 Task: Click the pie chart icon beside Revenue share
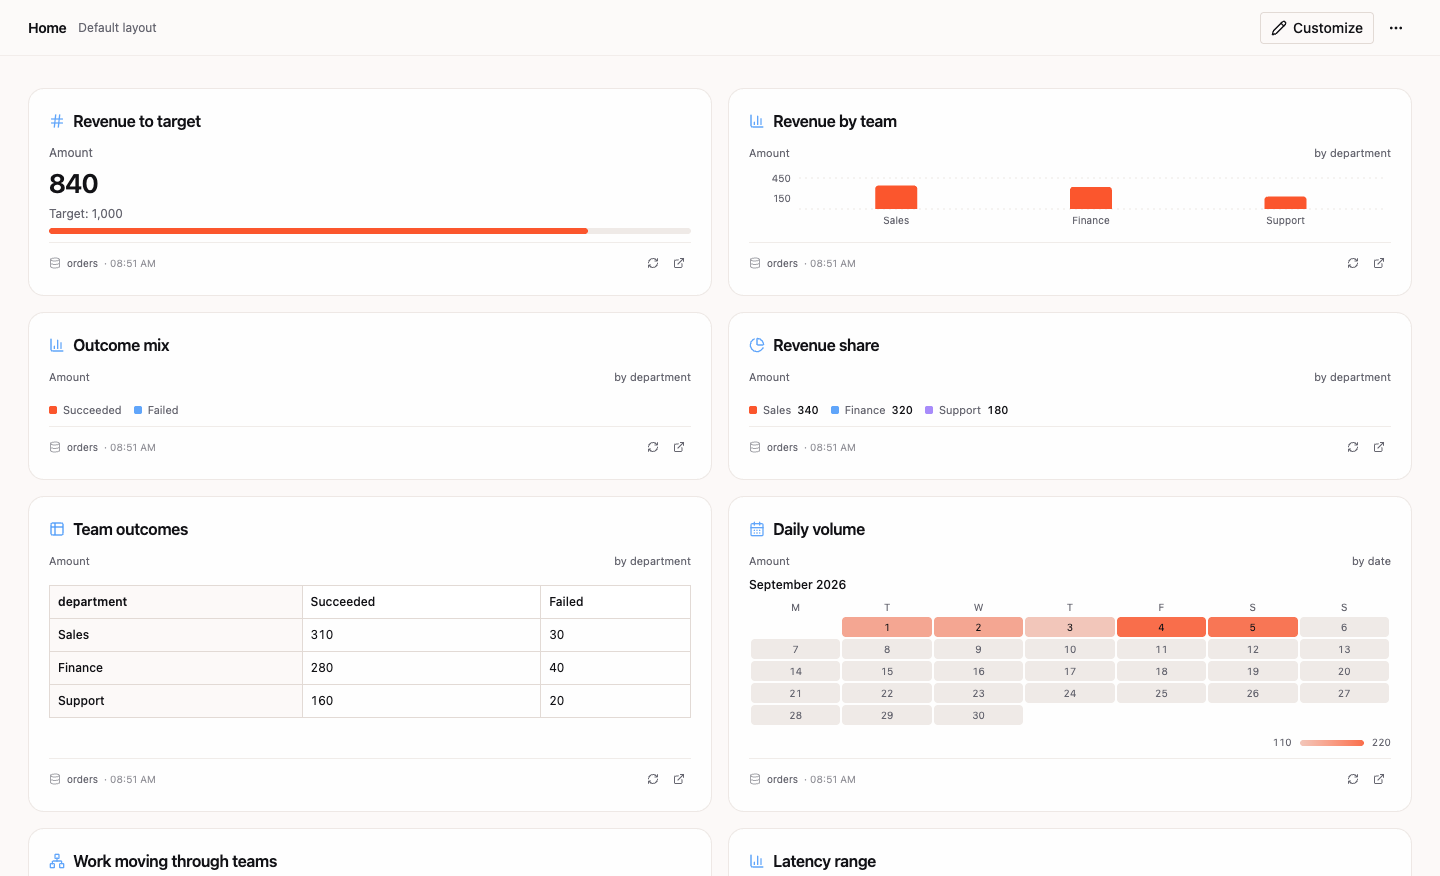pyautogui.click(x=757, y=345)
